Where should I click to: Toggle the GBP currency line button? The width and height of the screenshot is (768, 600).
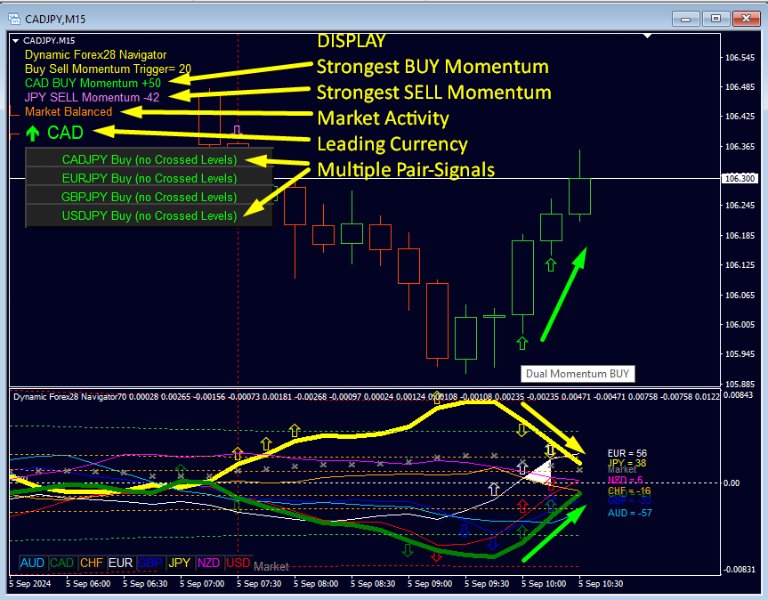pos(150,563)
